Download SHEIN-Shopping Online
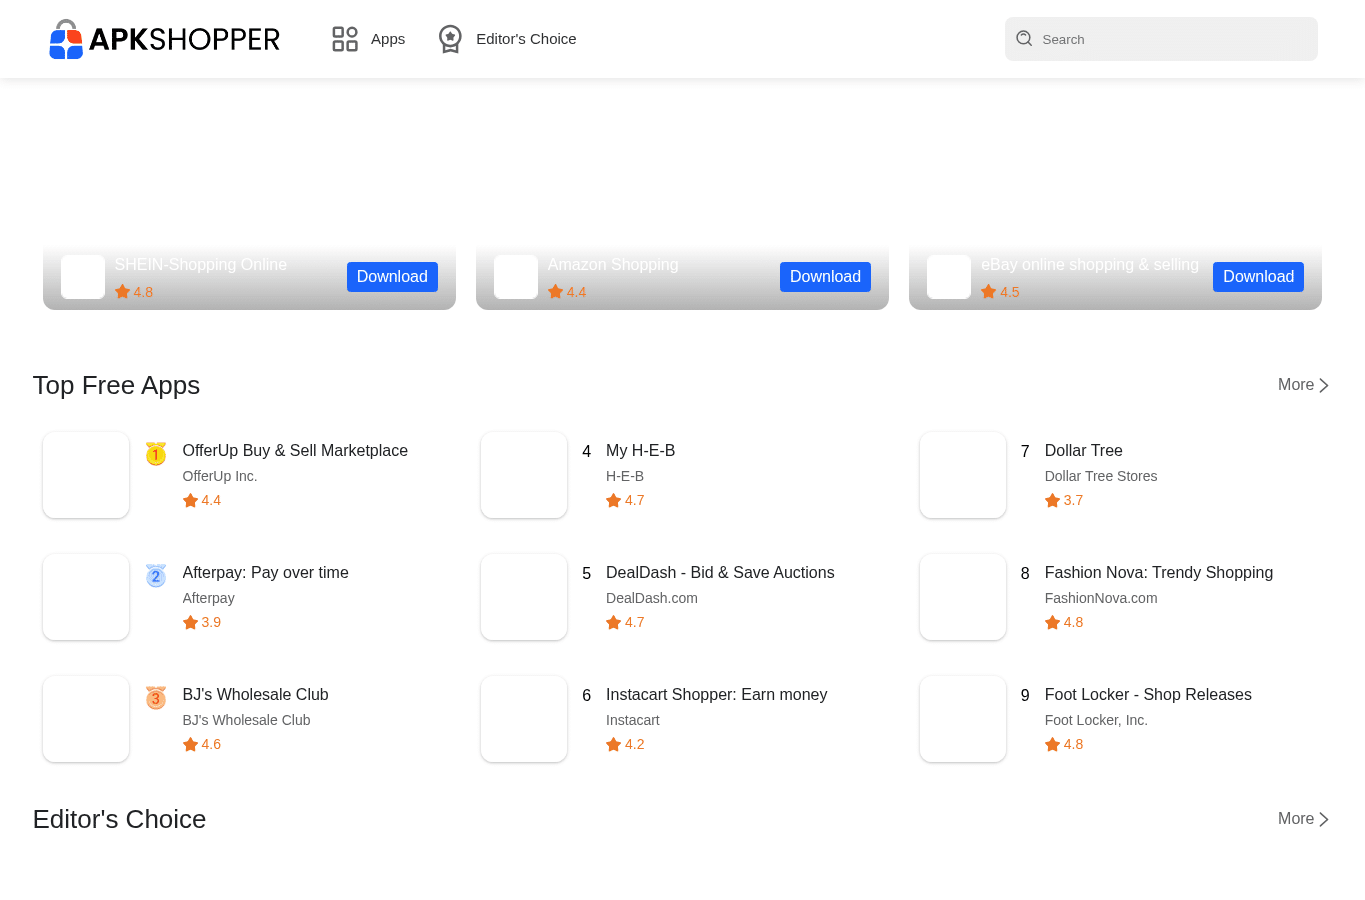 pos(392,277)
